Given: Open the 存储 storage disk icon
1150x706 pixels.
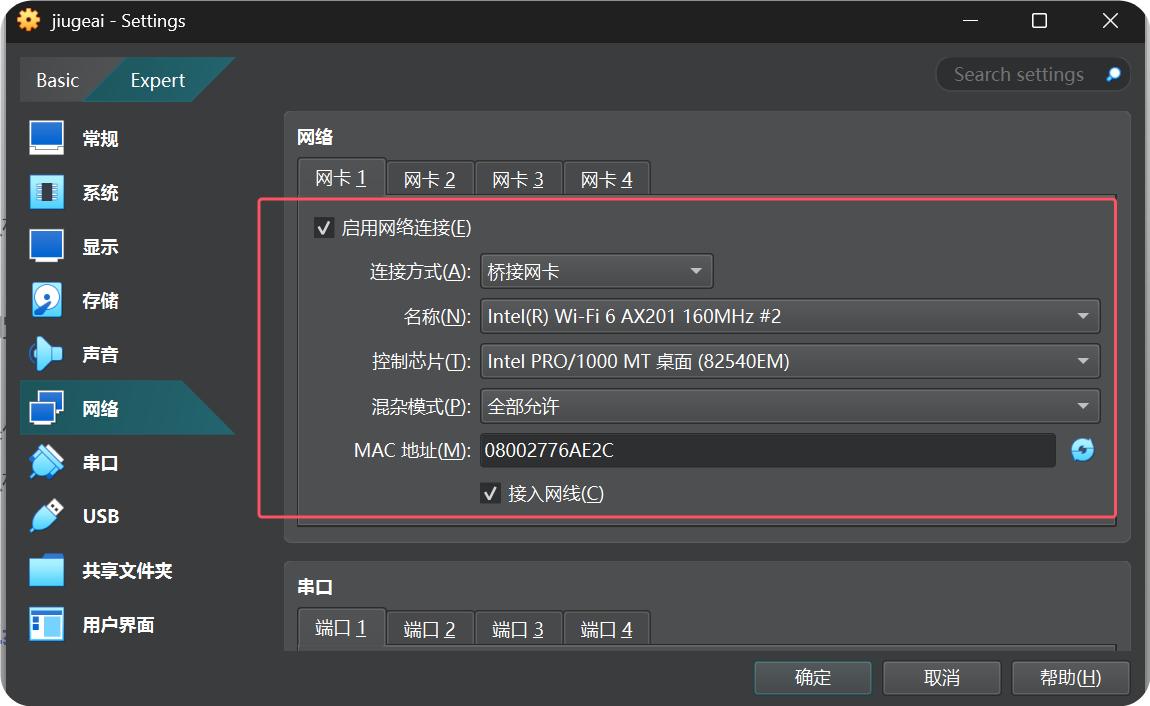Looking at the screenshot, I should 46,300.
